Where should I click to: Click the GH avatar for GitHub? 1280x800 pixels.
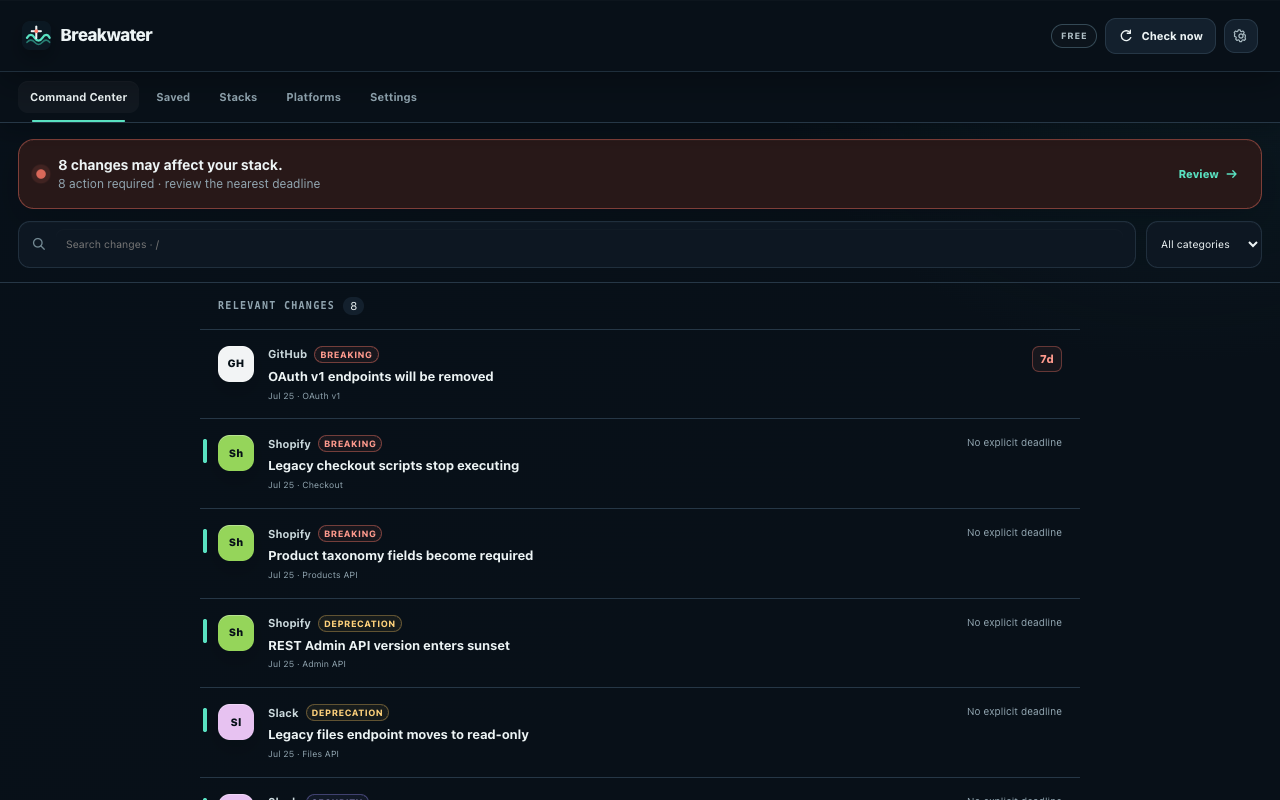[x=236, y=364]
